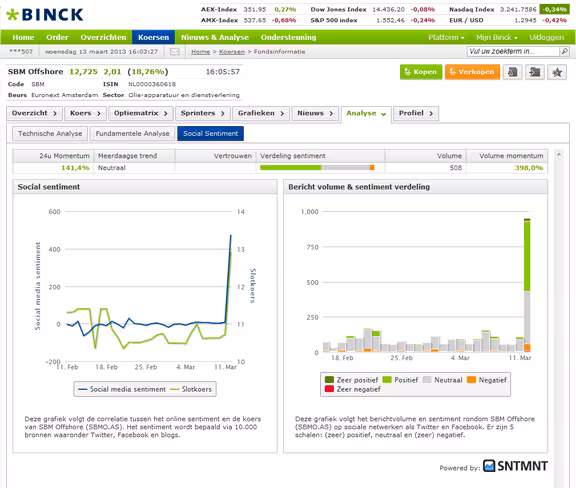The width and height of the screenshot is (576, 488).
Task: Click Uitloggen to log out
Action: (x=547, y=37)
